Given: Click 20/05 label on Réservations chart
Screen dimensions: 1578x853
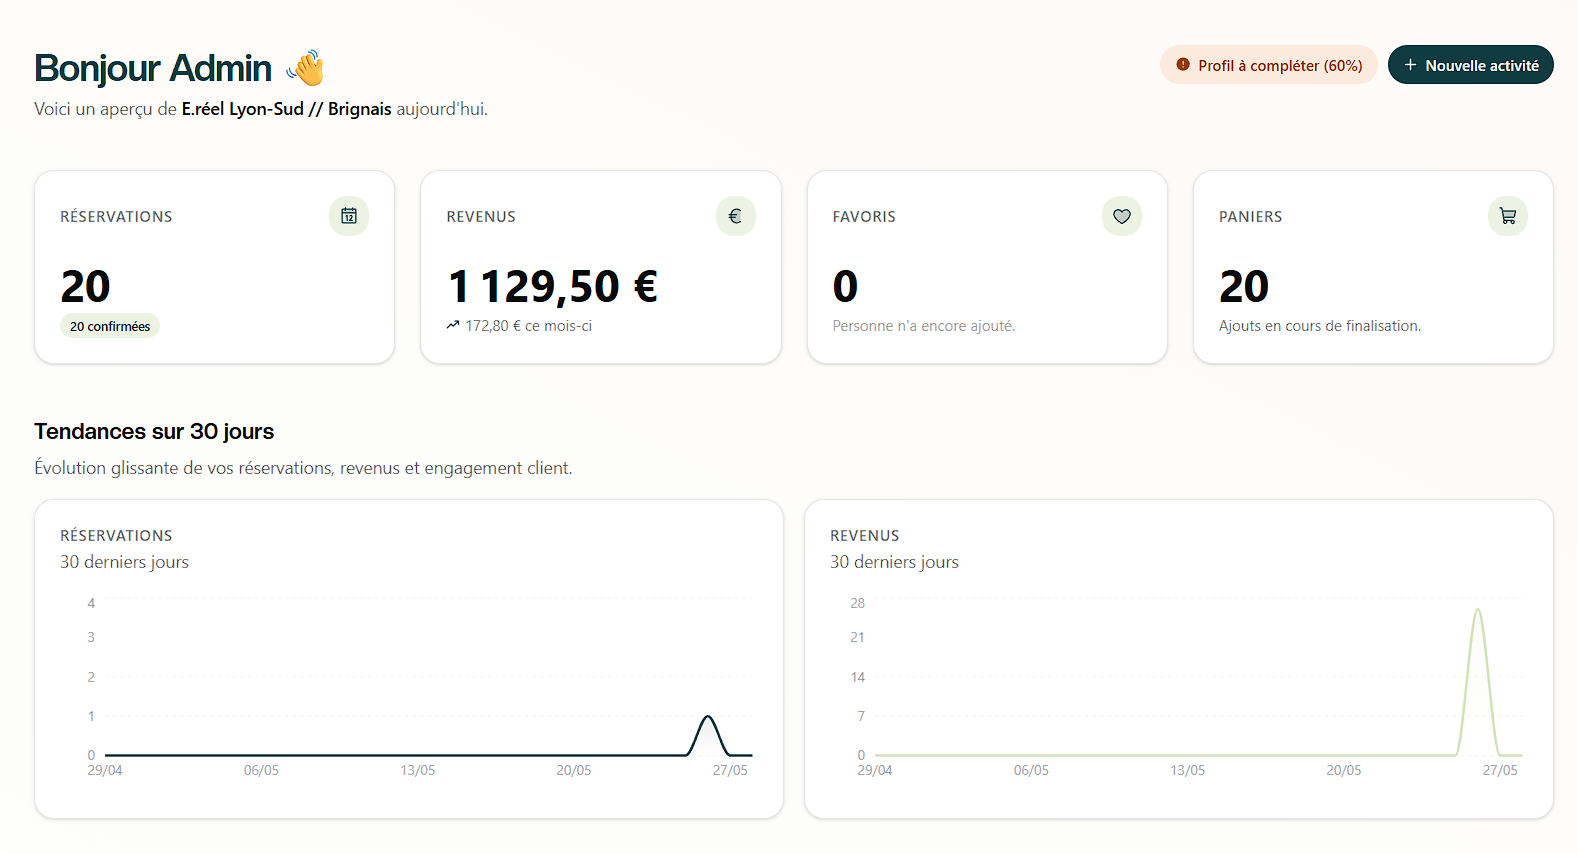Looking at the screenshot, I should click(x=573, y=770).
